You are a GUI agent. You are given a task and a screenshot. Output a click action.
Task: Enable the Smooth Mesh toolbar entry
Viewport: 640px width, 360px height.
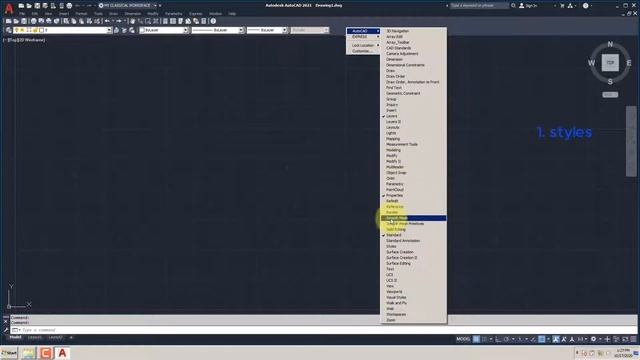coord(413,218)
